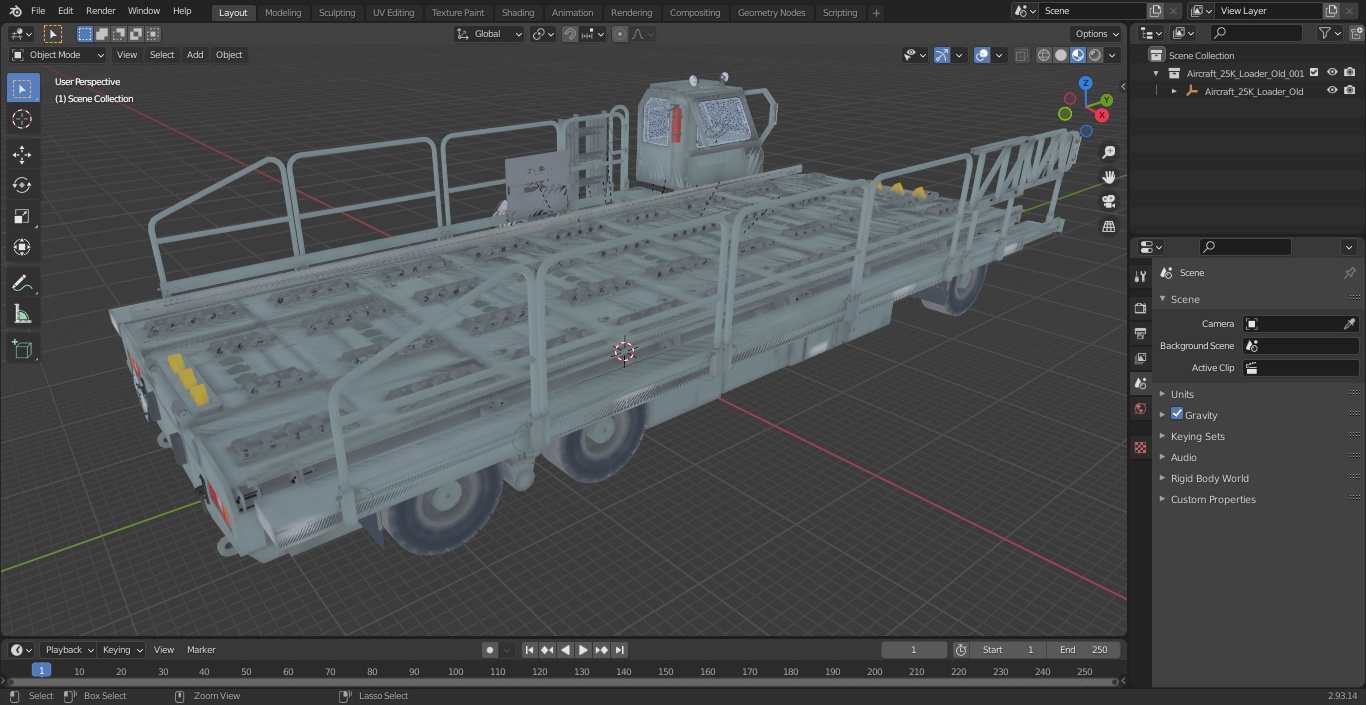Image resolution: width=1366 pixels, height=705 pixels.
Task: Select the Add Cube tool
Action: 22,350
